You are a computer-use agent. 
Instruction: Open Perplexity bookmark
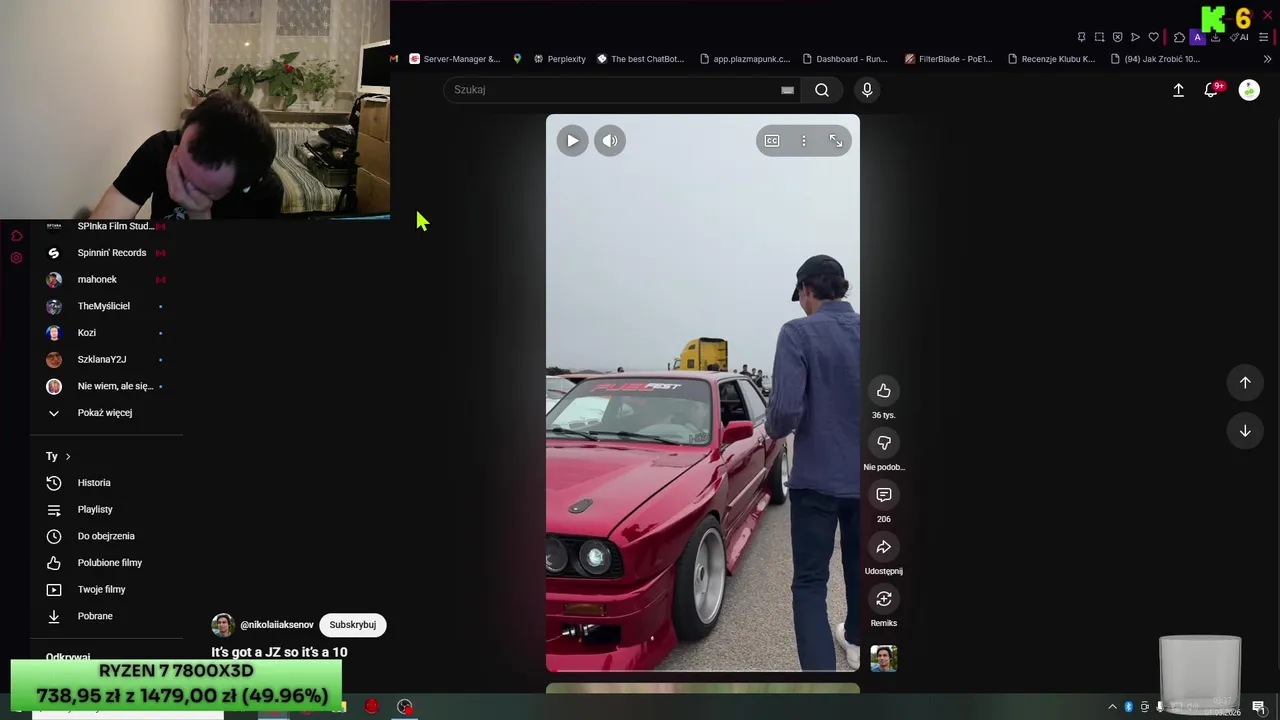(559, 59)
